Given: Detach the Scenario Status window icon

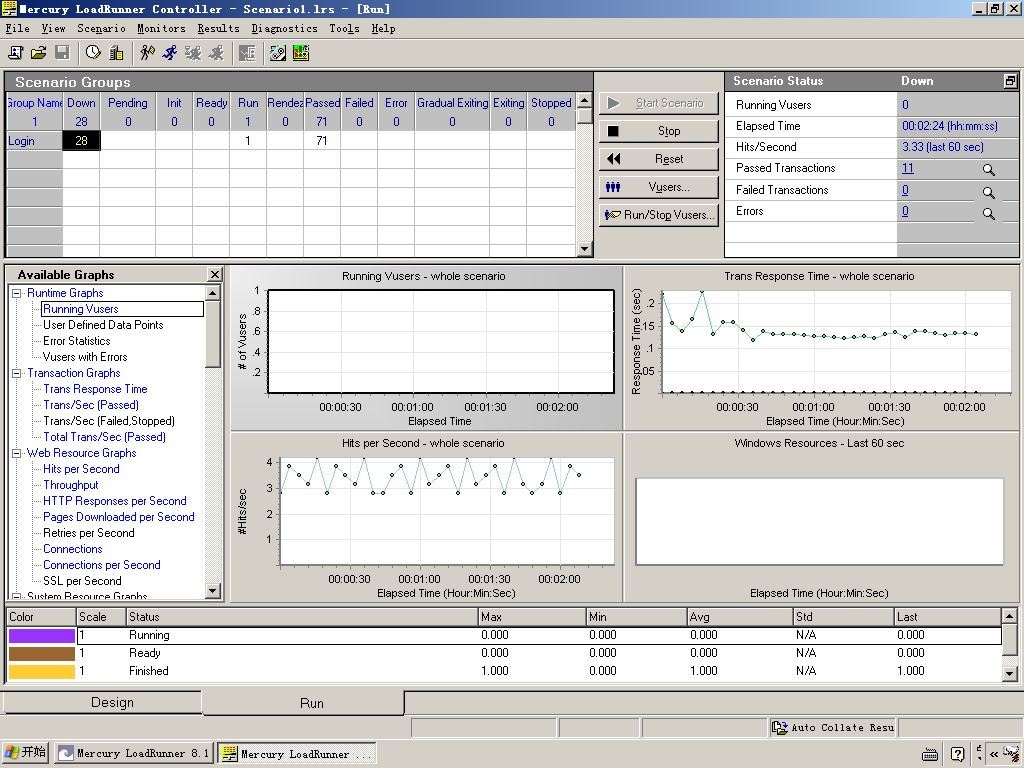Looking at the screenshot, I should (x=1010, y=81).
